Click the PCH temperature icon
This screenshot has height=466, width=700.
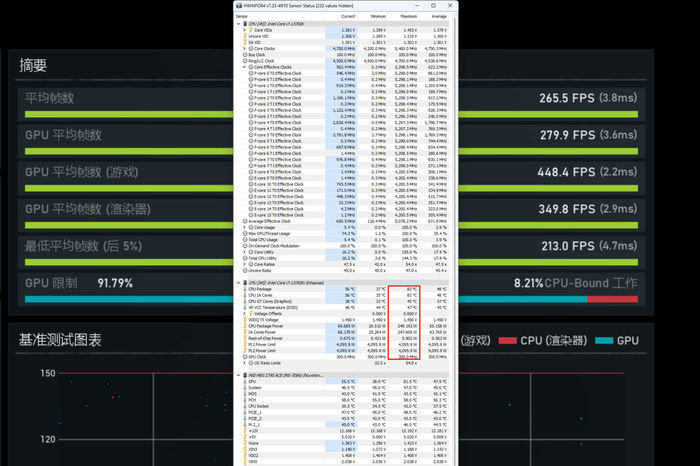[245, 400]
